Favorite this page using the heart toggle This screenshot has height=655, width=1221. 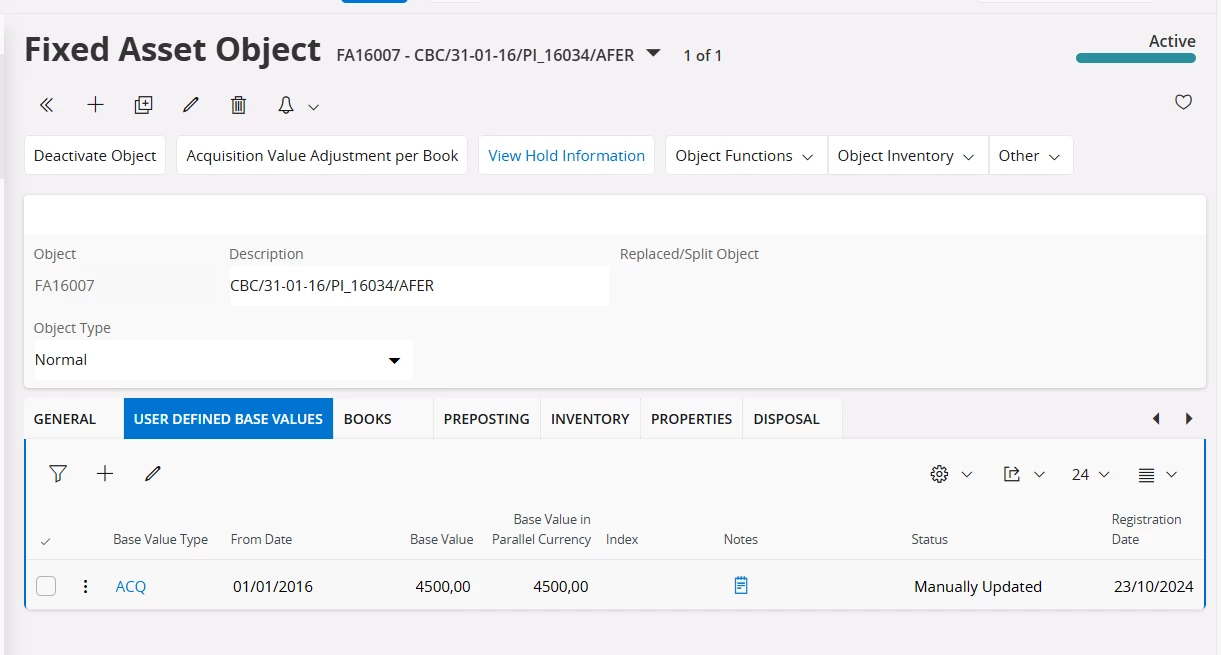[x=1183, y=102]
